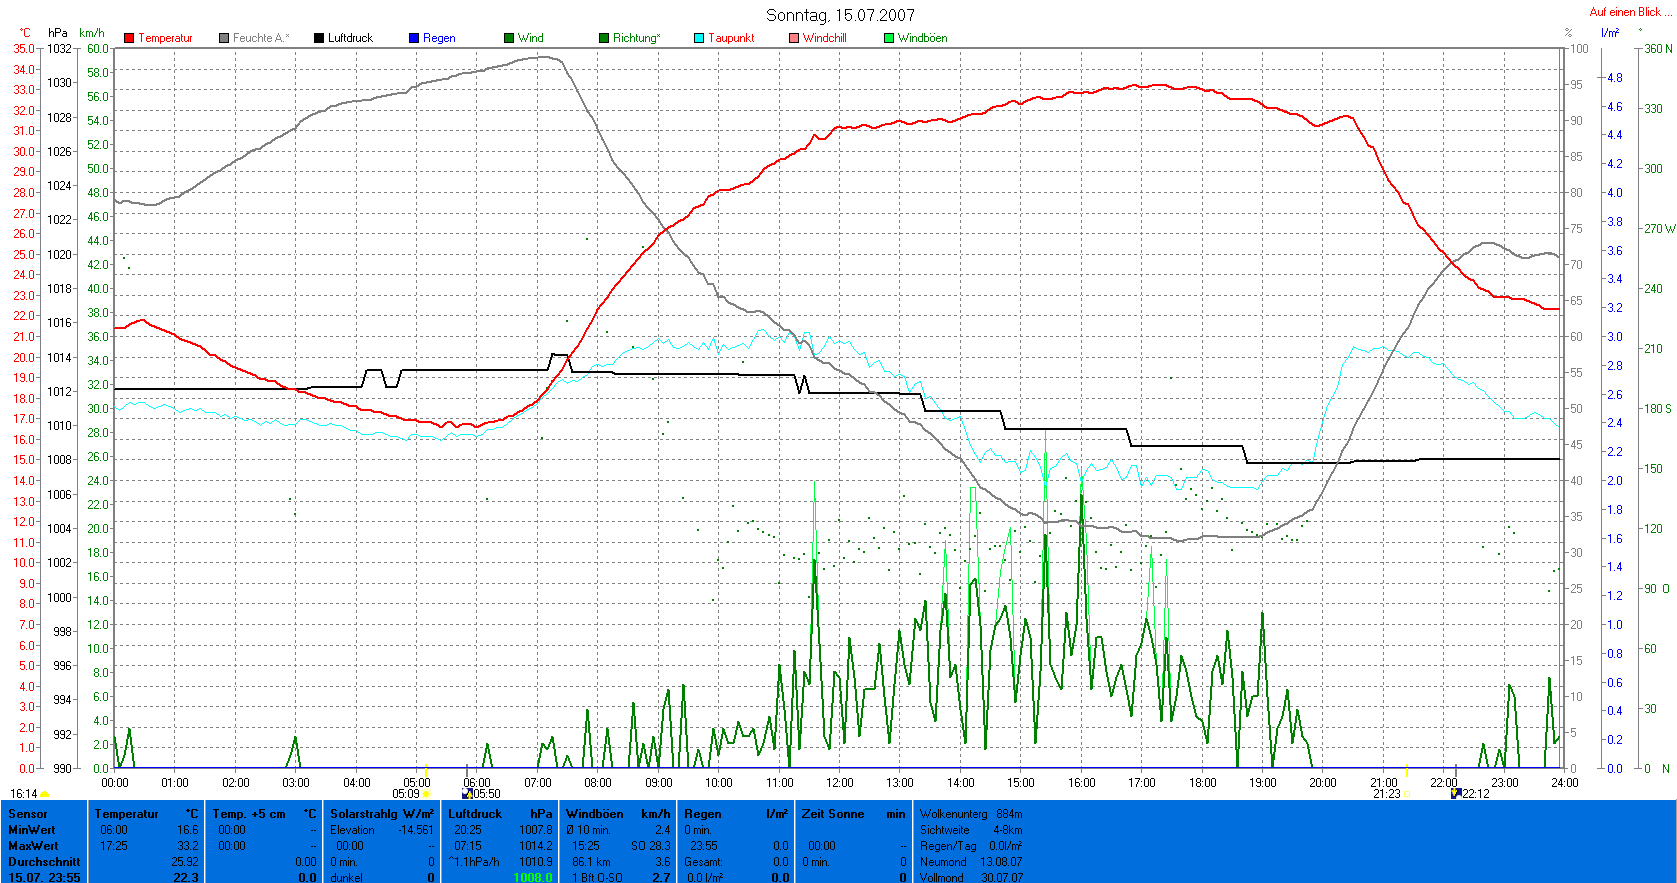Click the sunrise icon at 05:09
This screenshot has height=883, width=1677.
[427, 794]
